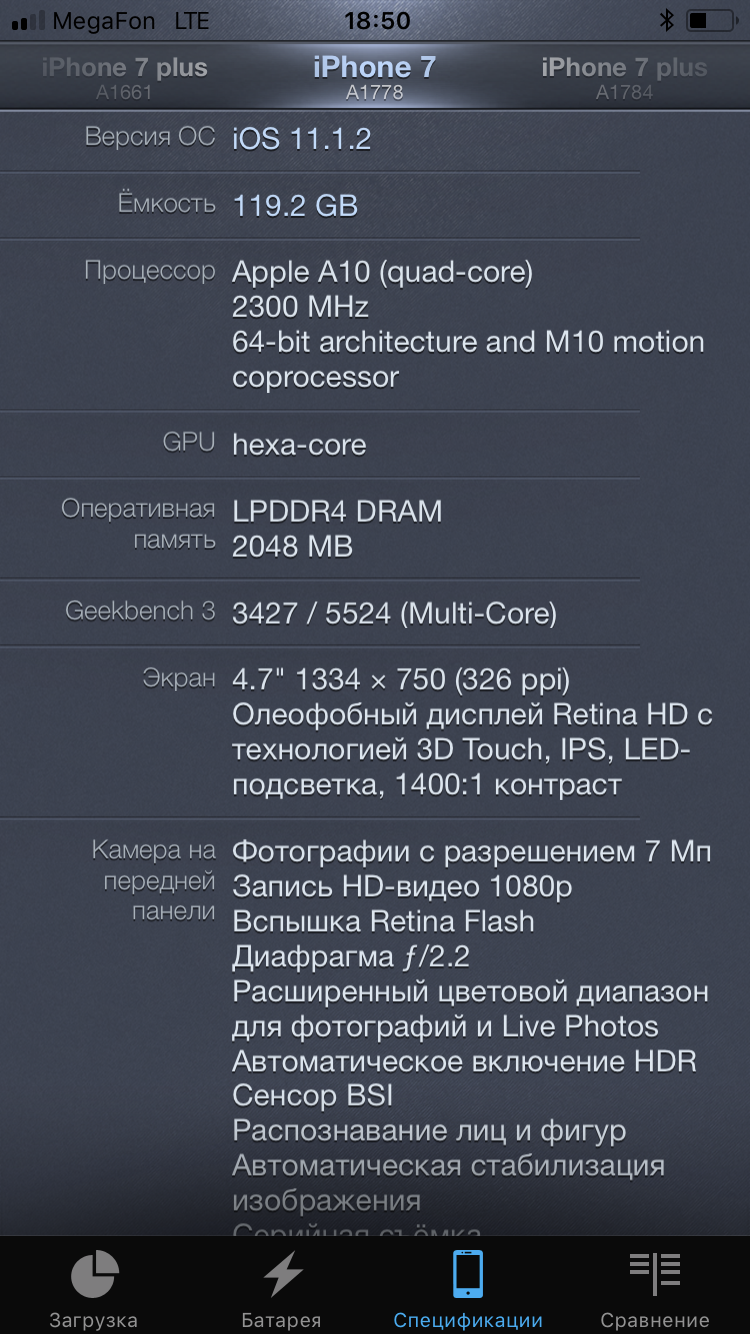Tap the Bluetooth status icon
The height and width of the screenshot is (1334, 750).
click(667, 20)
